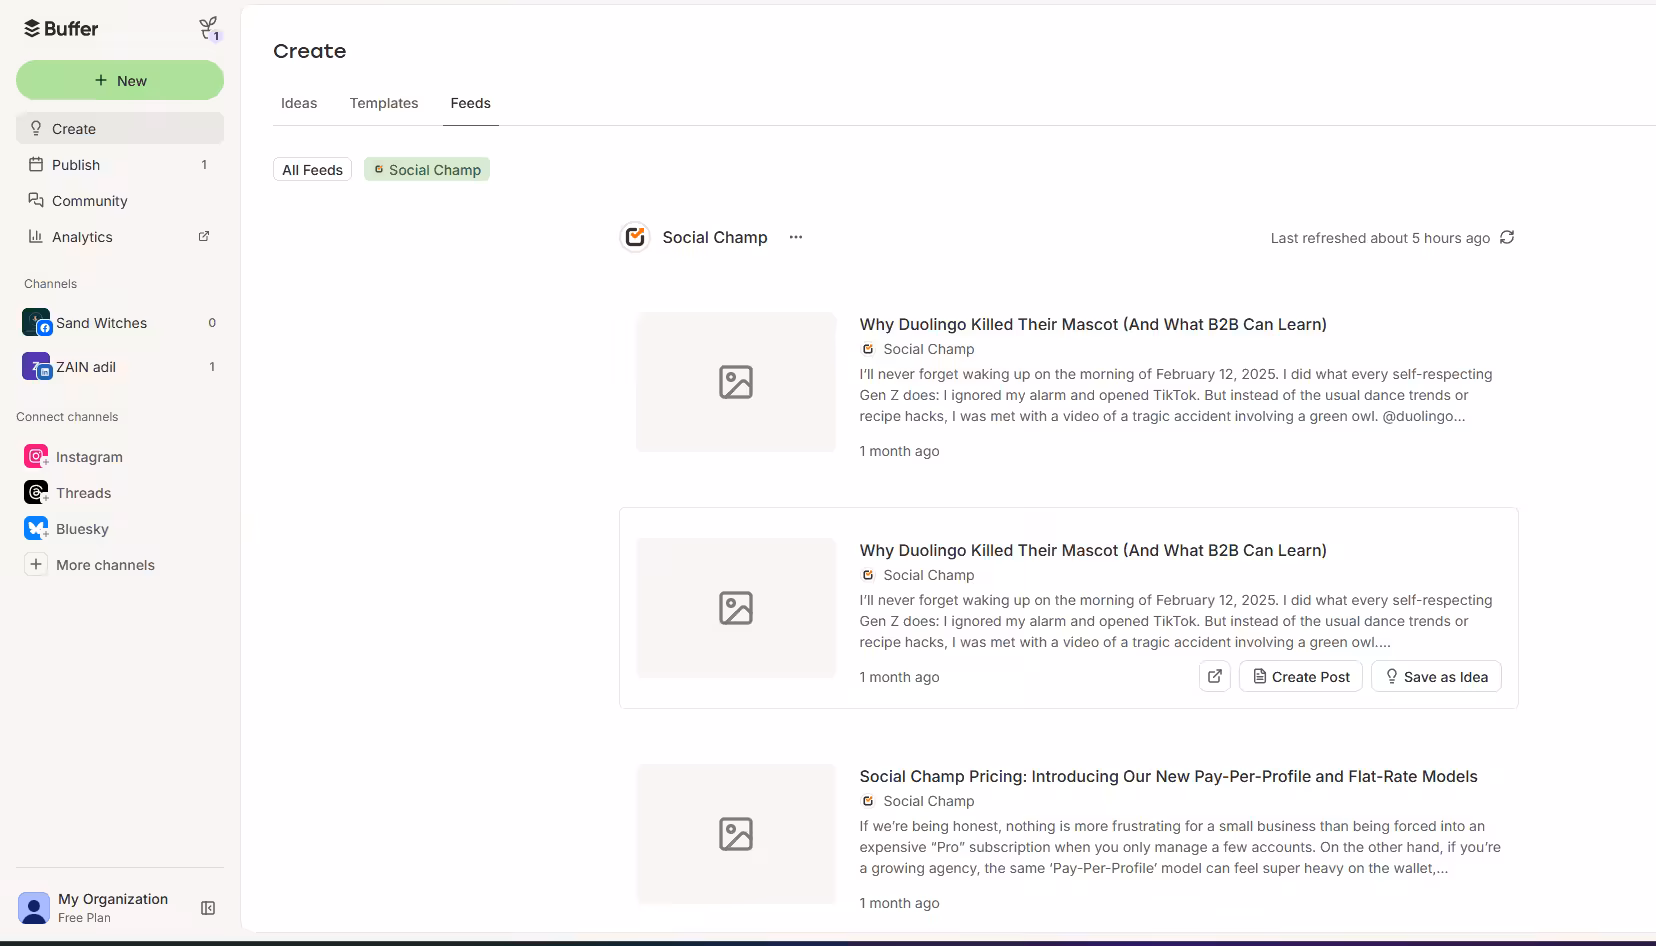
Task: Switch to the Templates tab
Action: tap(384, 103)
